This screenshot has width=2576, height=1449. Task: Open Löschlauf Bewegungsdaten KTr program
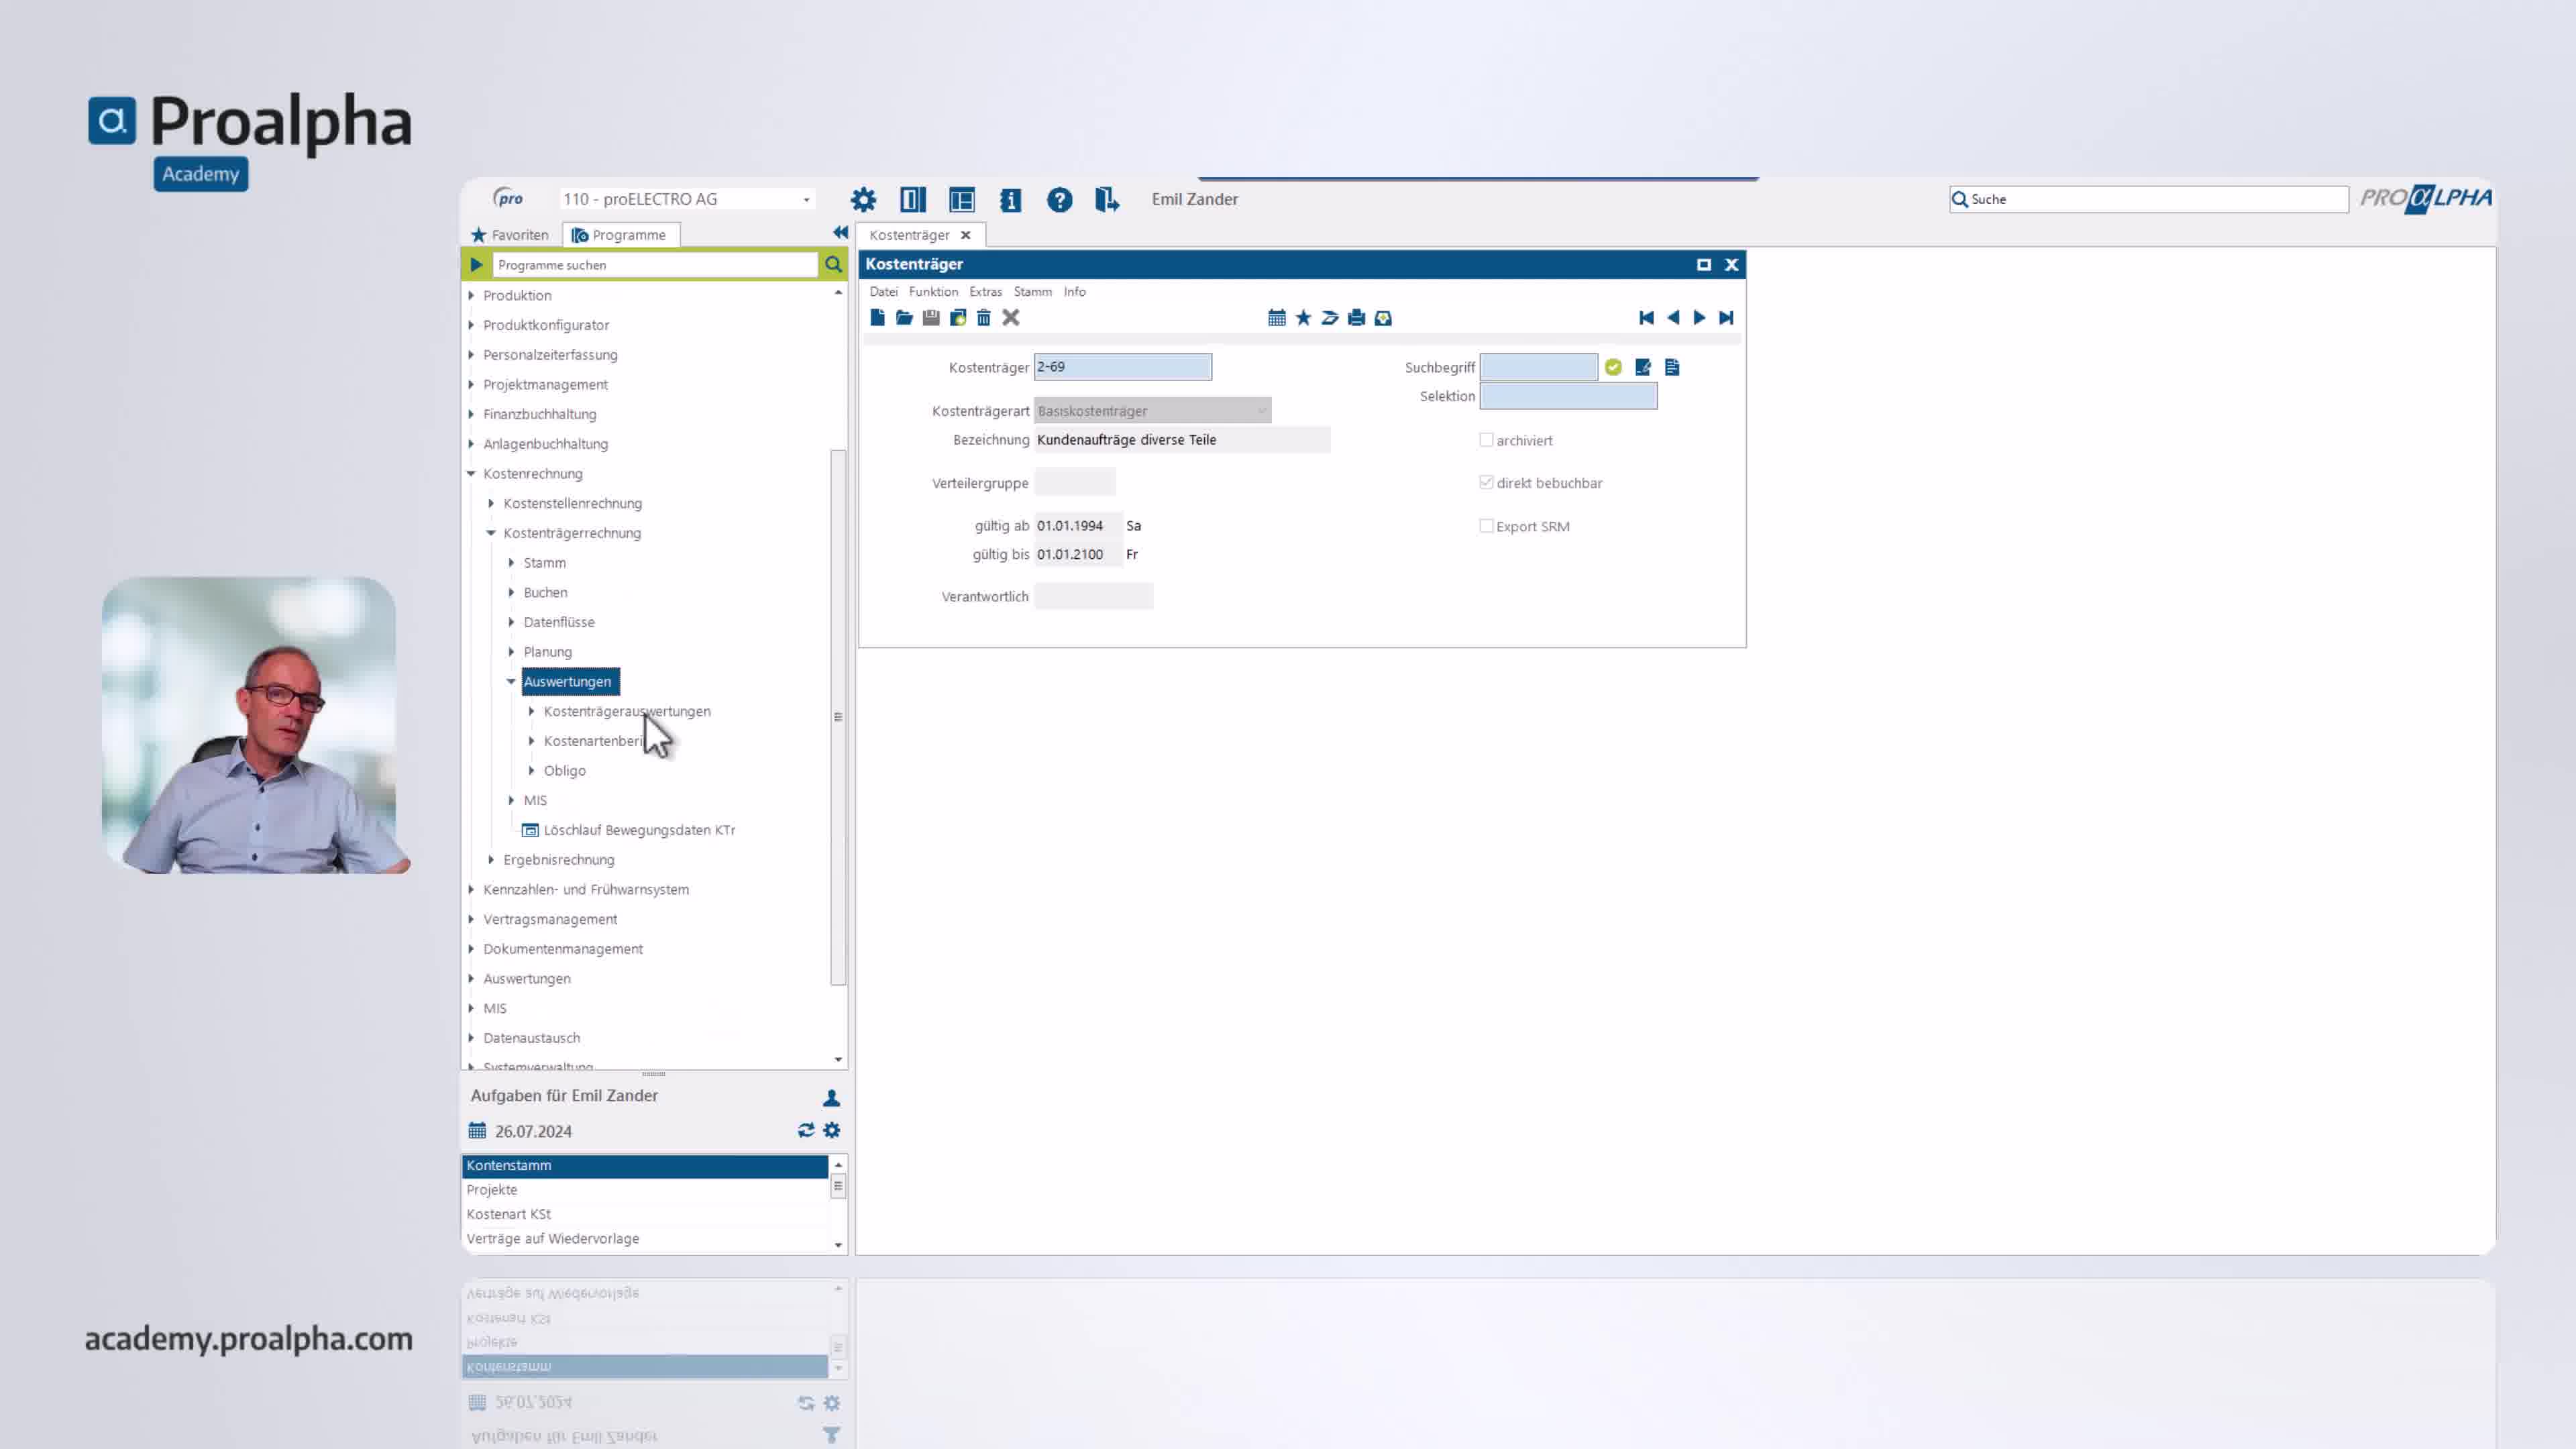[x=638, y=830]
